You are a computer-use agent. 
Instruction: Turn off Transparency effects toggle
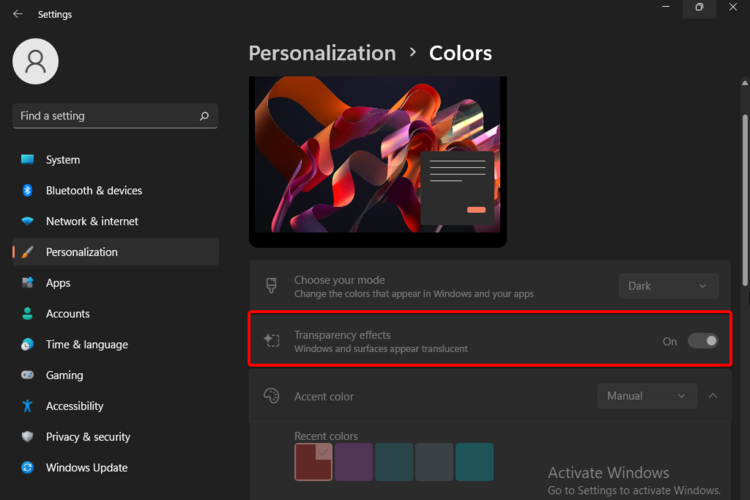(702, 341)
